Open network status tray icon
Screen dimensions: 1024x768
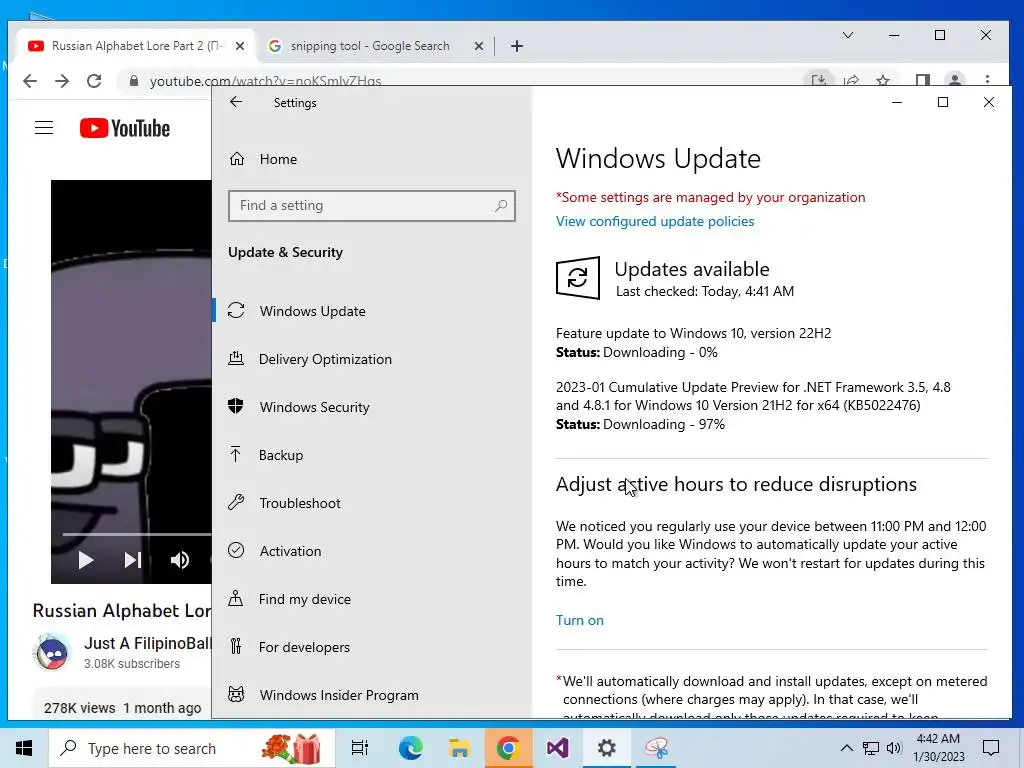click(x=871, y=748)
